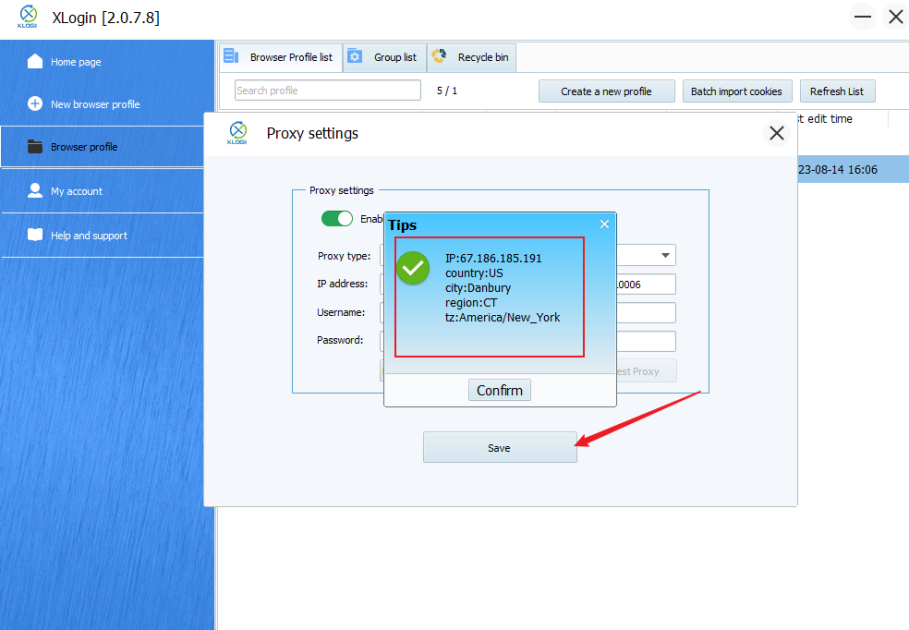Viewport: 909px width, 630px height.
Task: Click the My account person icon
Action: click(x=35, y=191)
